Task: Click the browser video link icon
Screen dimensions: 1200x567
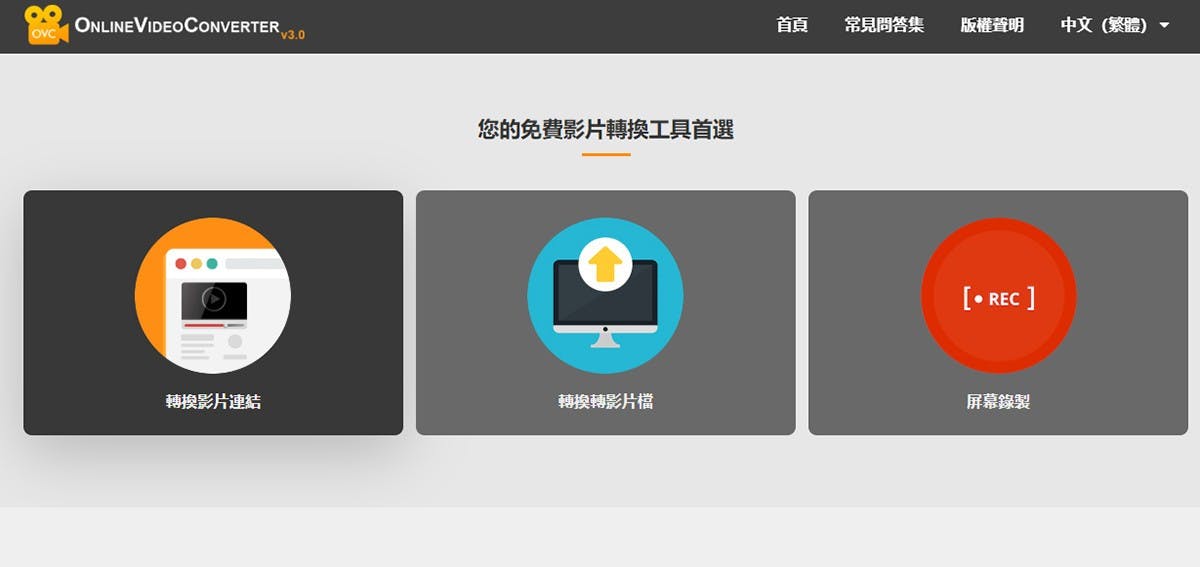Action: [x=213, y=296]
